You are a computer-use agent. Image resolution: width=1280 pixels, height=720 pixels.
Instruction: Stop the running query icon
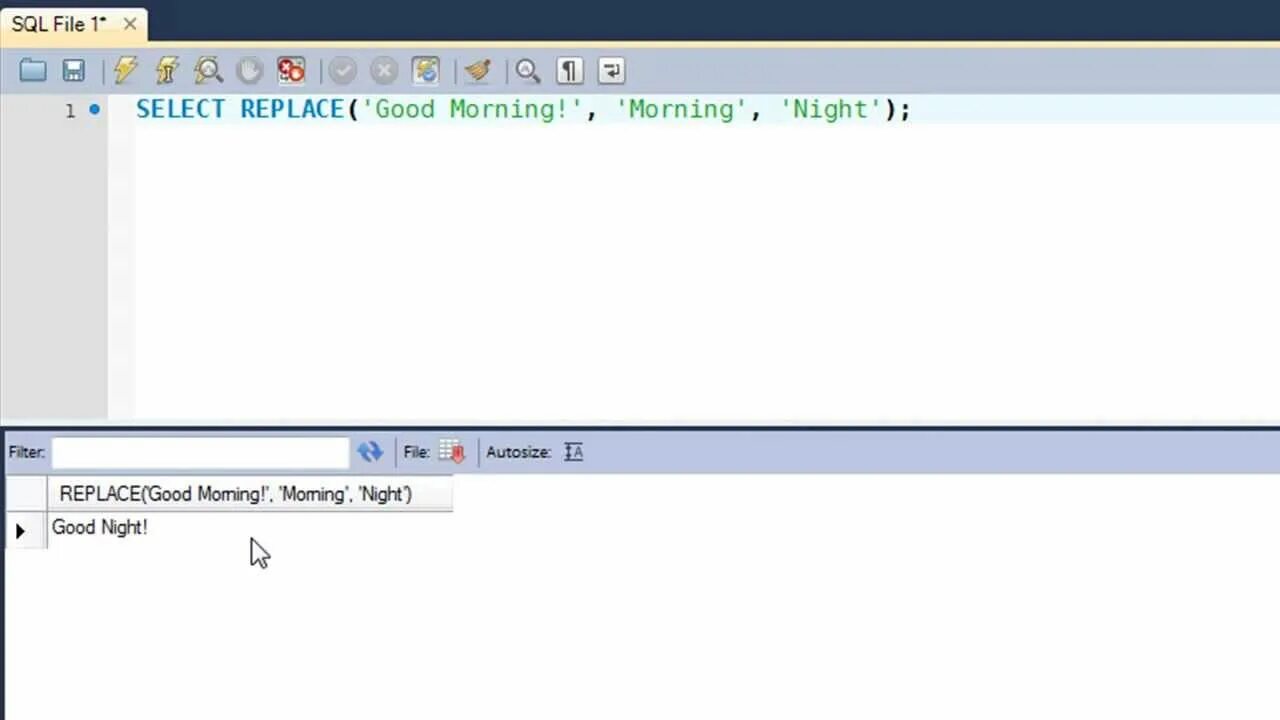249,70
